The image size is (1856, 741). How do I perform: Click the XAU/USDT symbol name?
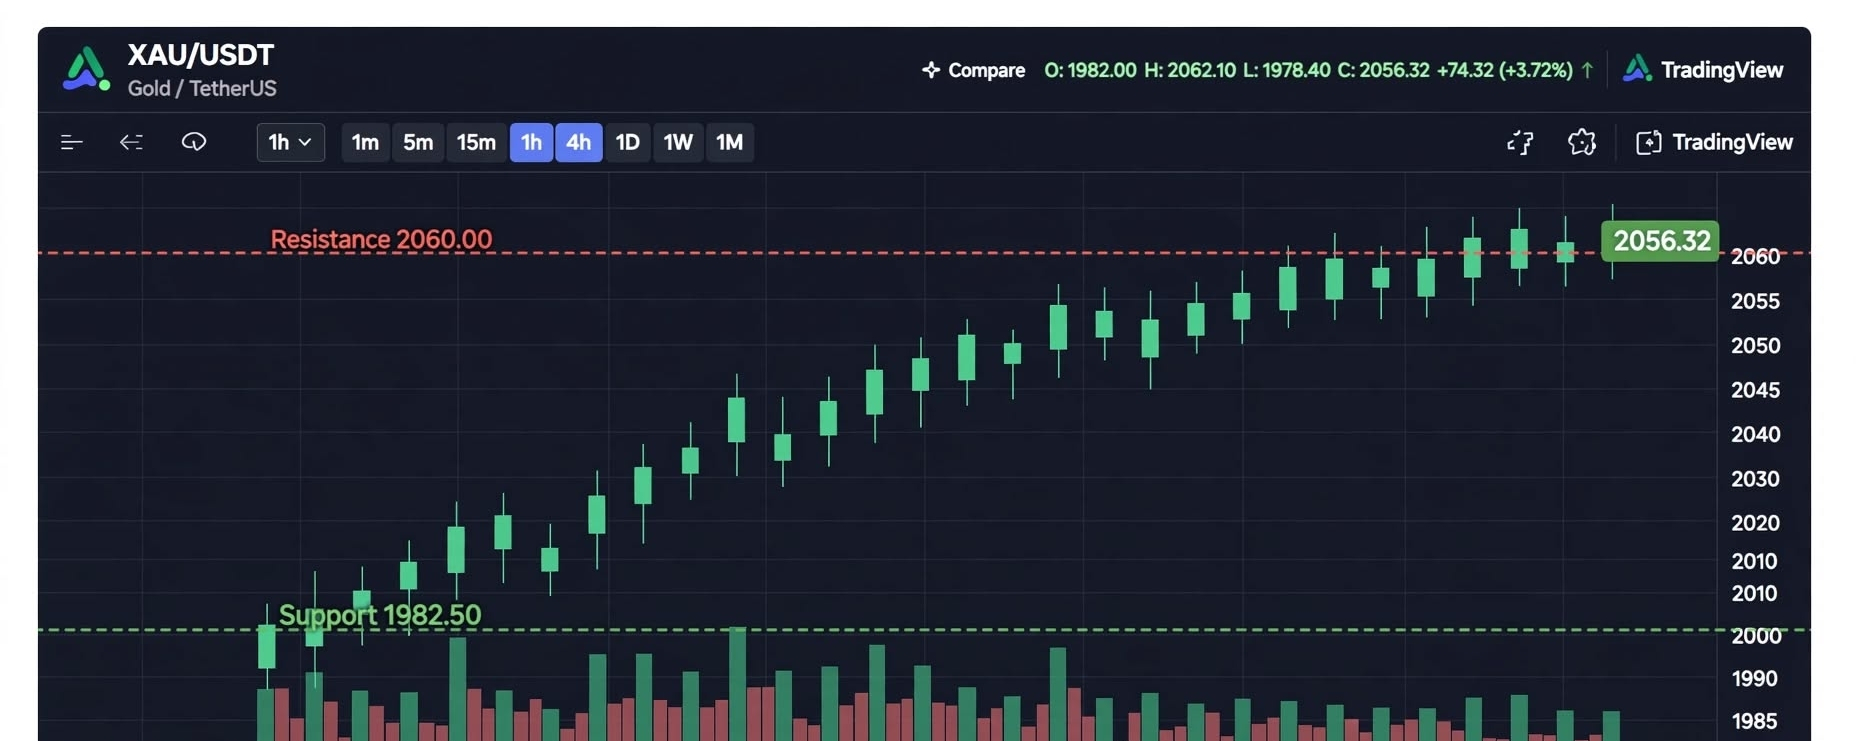[x=201, y=55]
